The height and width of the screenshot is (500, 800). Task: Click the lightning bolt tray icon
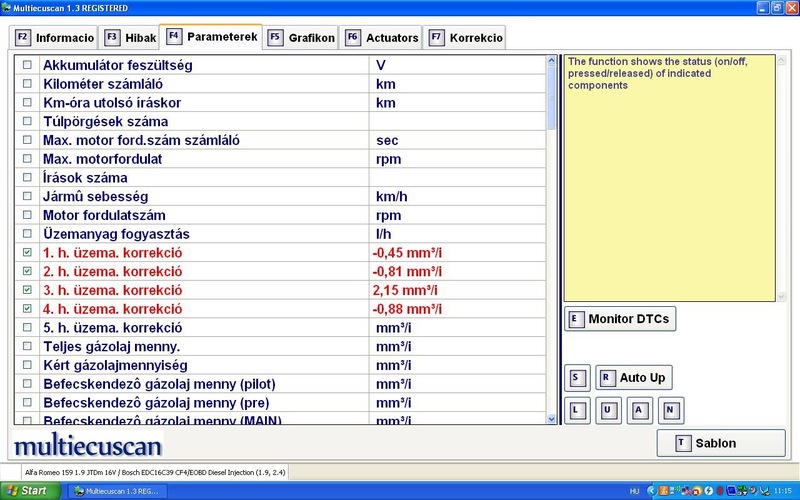point(708,491)
